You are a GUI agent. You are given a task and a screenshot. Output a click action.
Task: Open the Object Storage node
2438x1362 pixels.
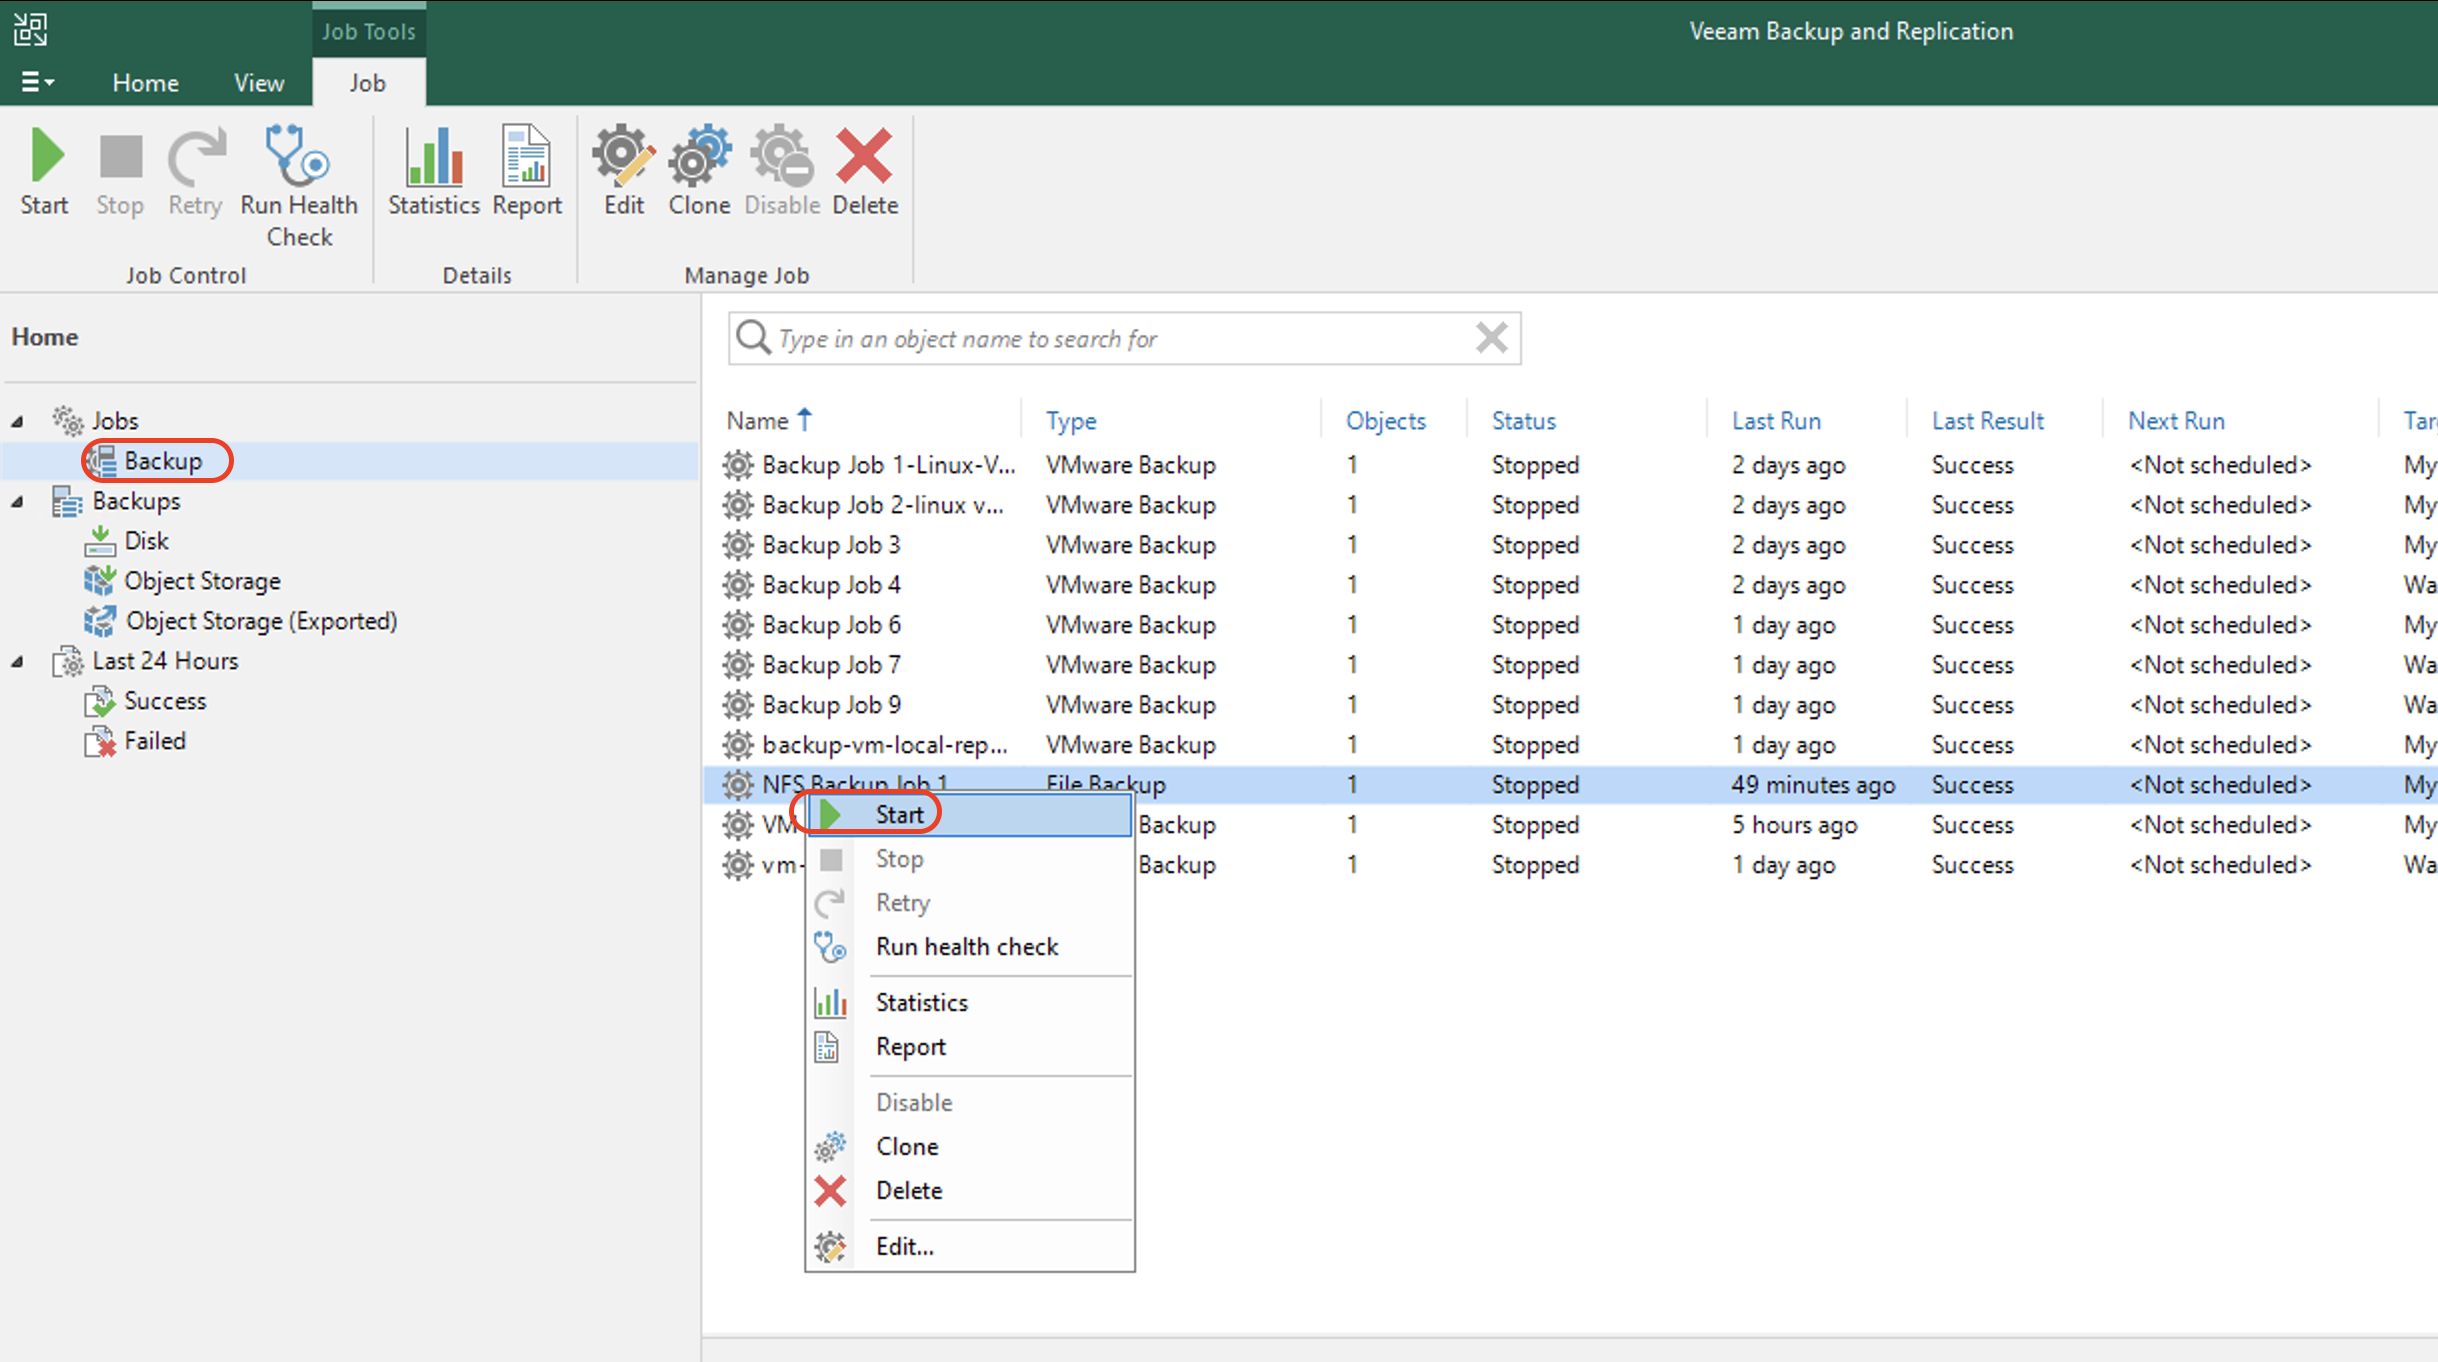(202, 581)
